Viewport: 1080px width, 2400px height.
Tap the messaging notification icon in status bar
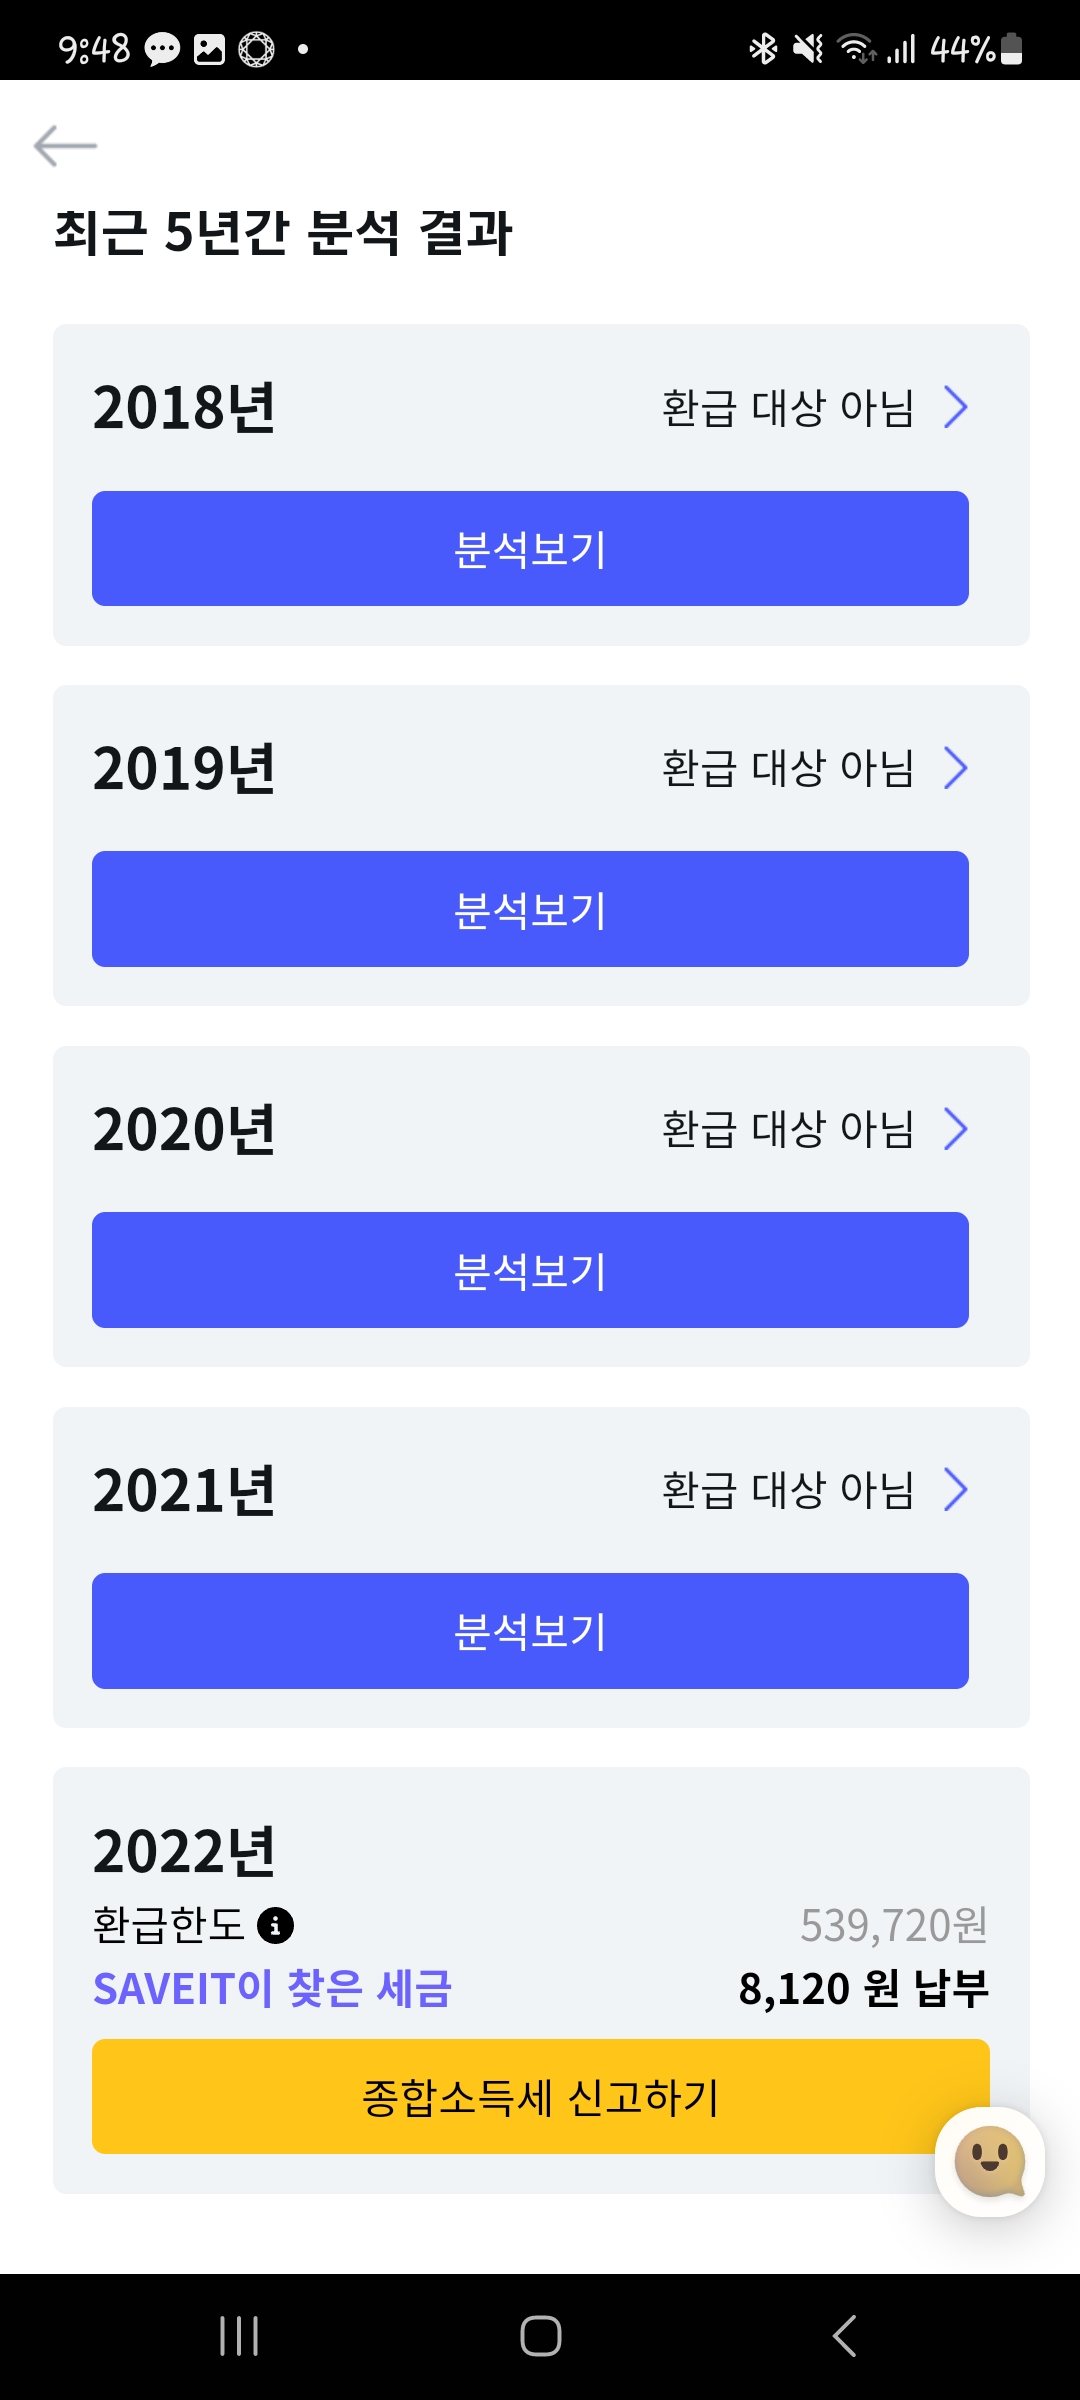coord(162,49)
